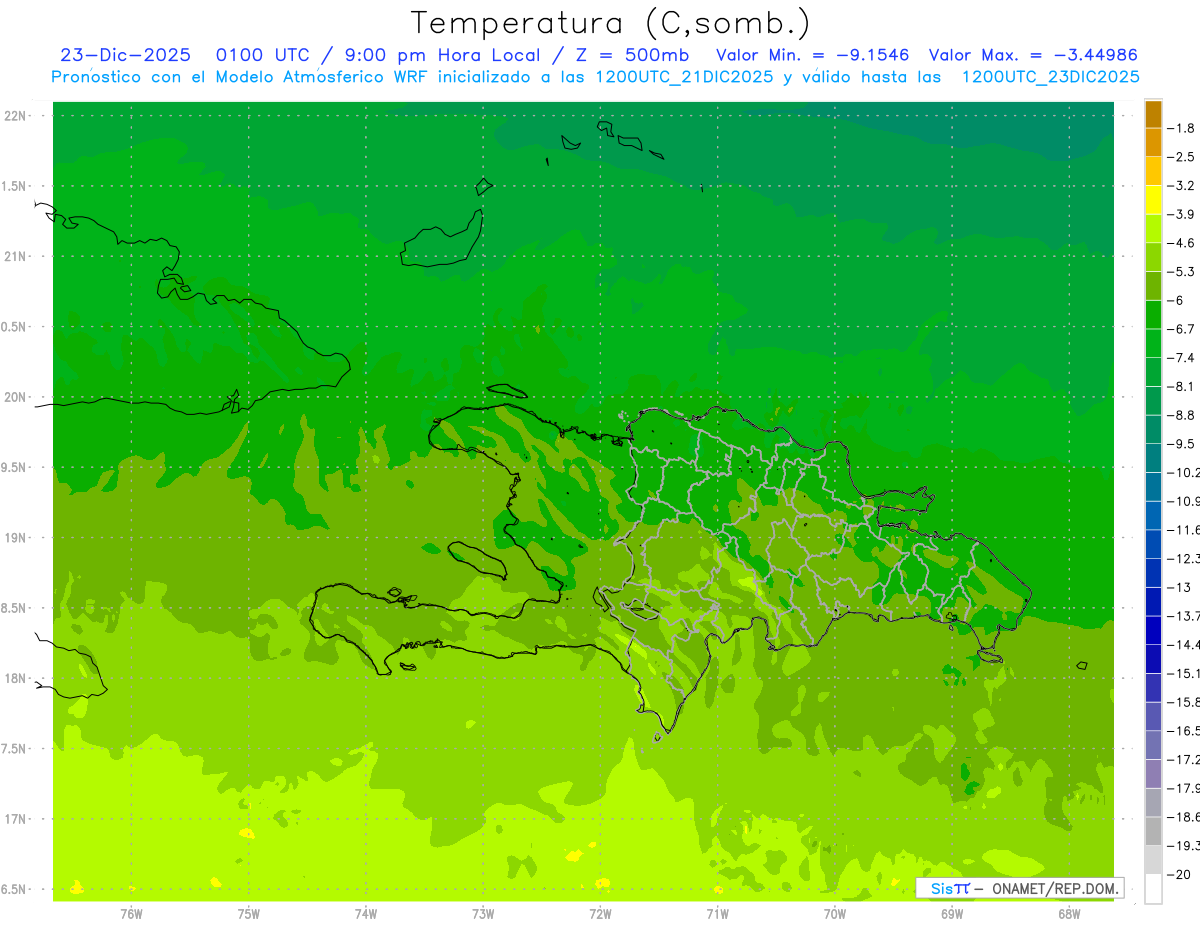Select the yellow swatch between -3.2 and -3.9

[1153, 200]
